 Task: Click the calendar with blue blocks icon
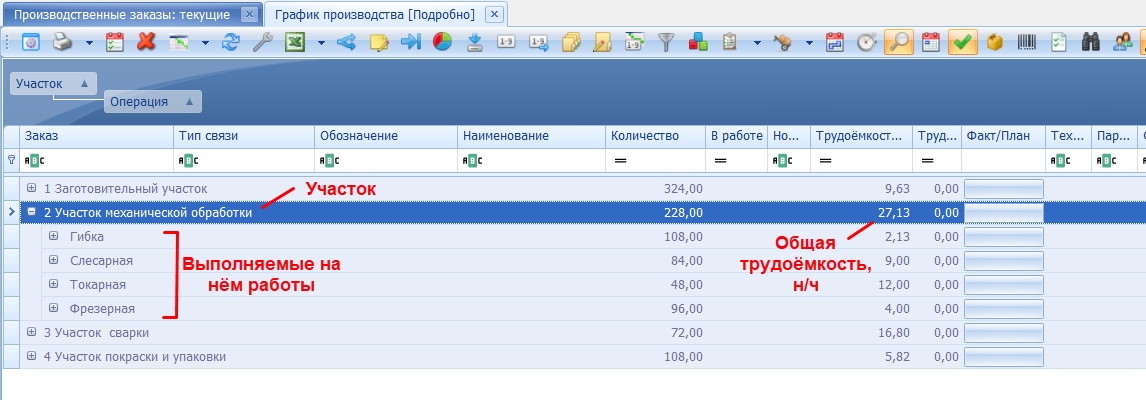[x=835, y=42]
